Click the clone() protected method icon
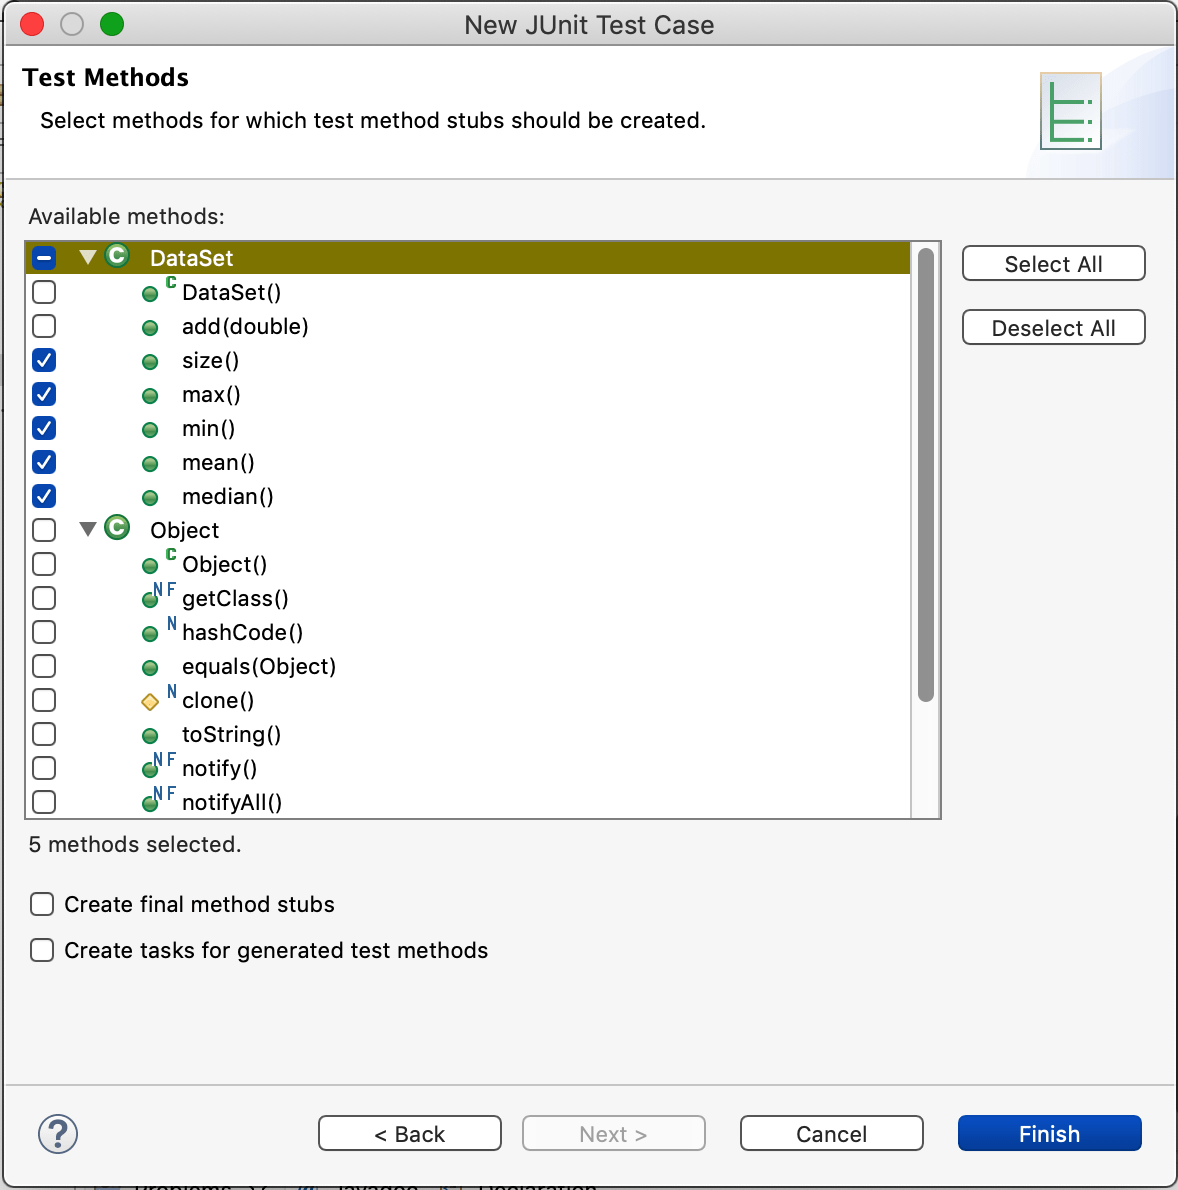The height and width of the screenshot is (1190, 1178). (159, 698)
